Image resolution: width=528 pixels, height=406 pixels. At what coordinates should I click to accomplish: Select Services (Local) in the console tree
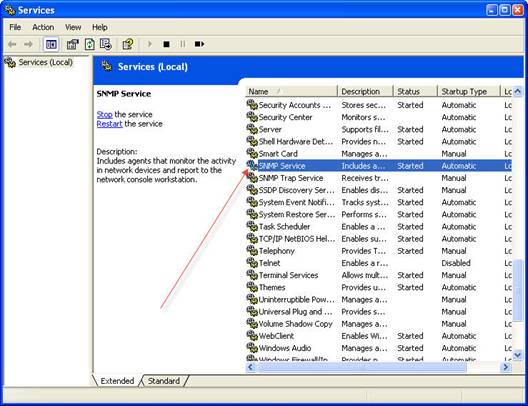point(45,62)
